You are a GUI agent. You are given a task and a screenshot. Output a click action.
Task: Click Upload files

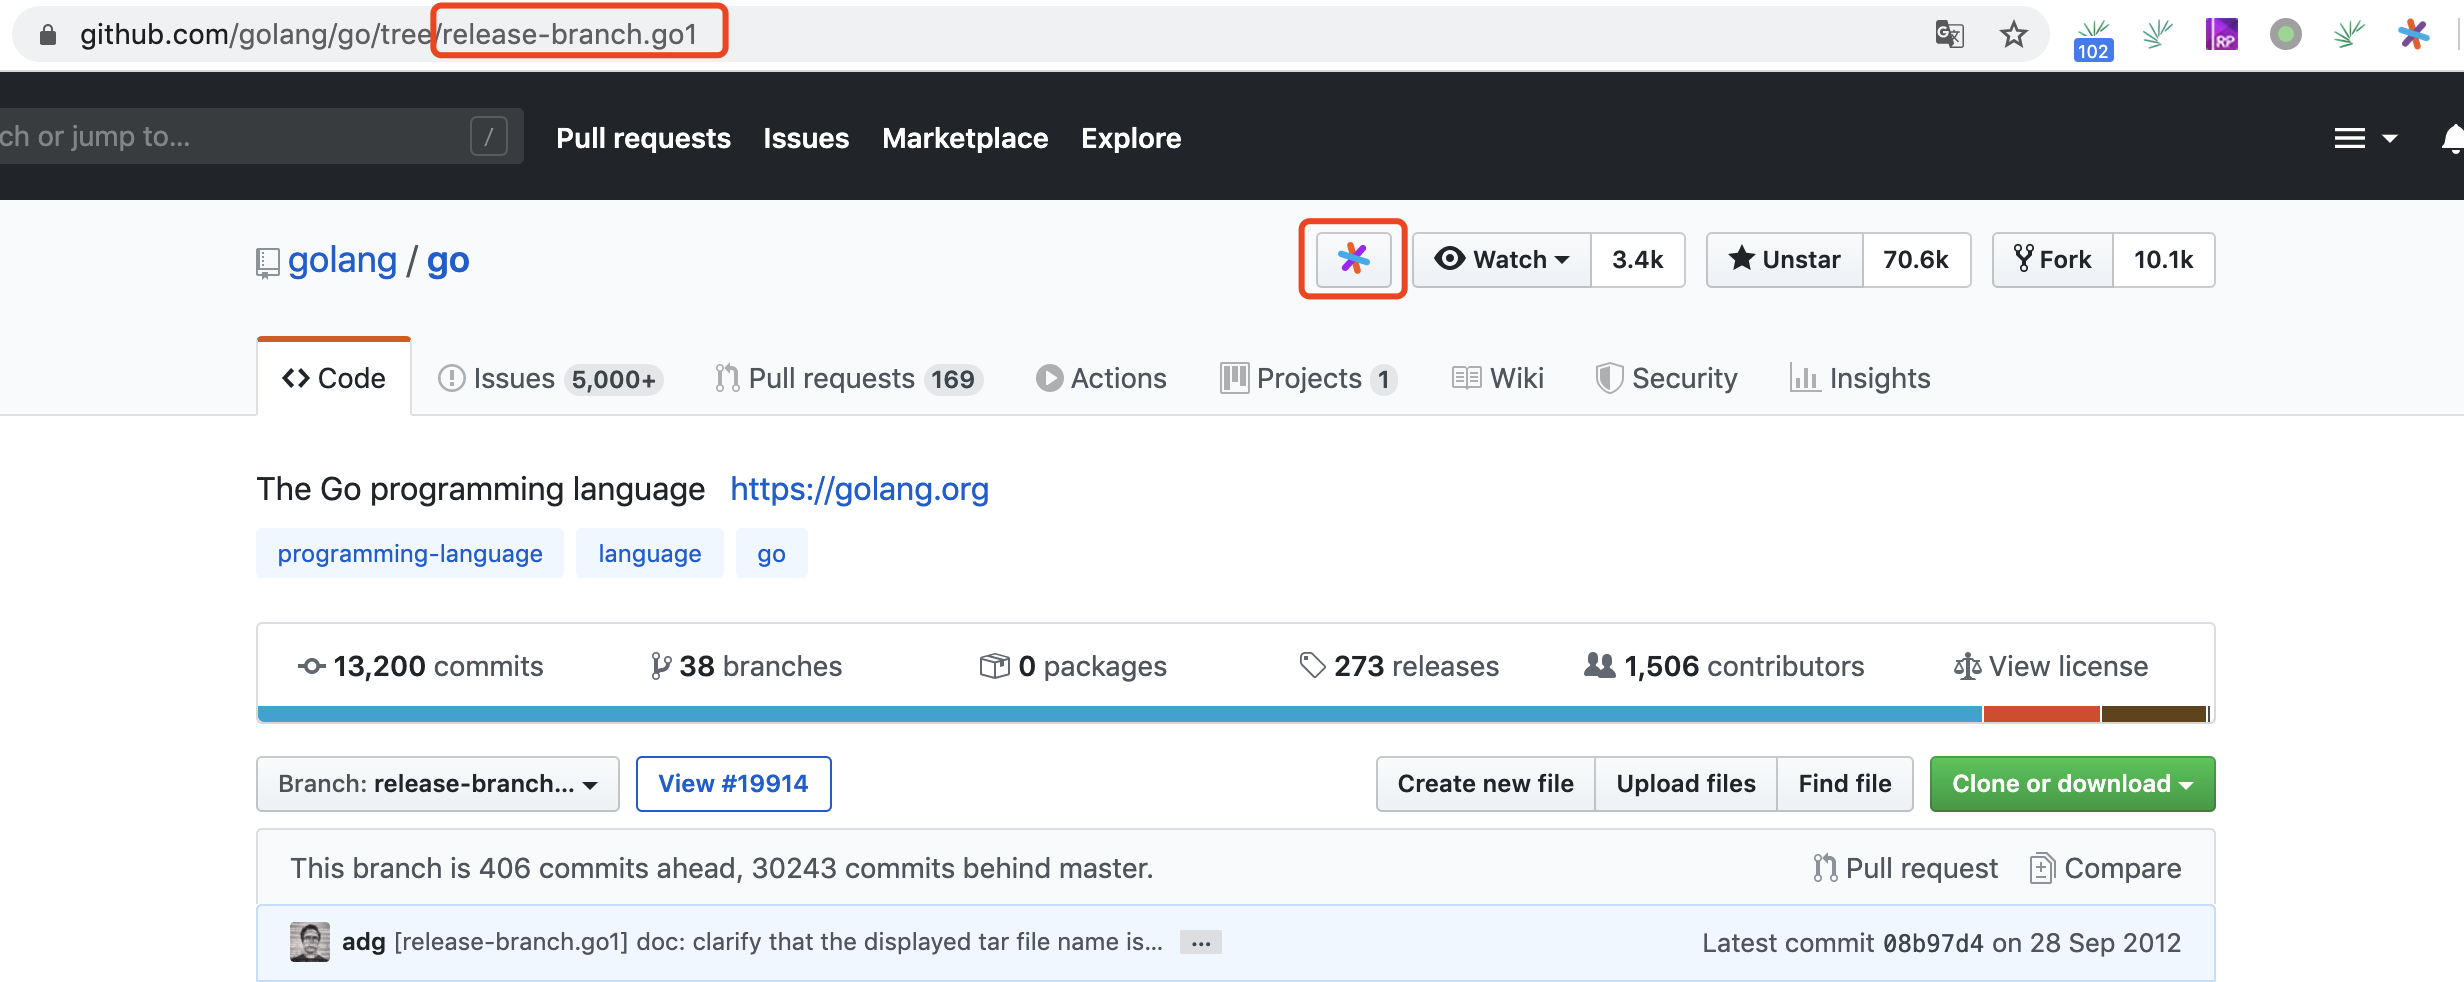click(1686, 783)
